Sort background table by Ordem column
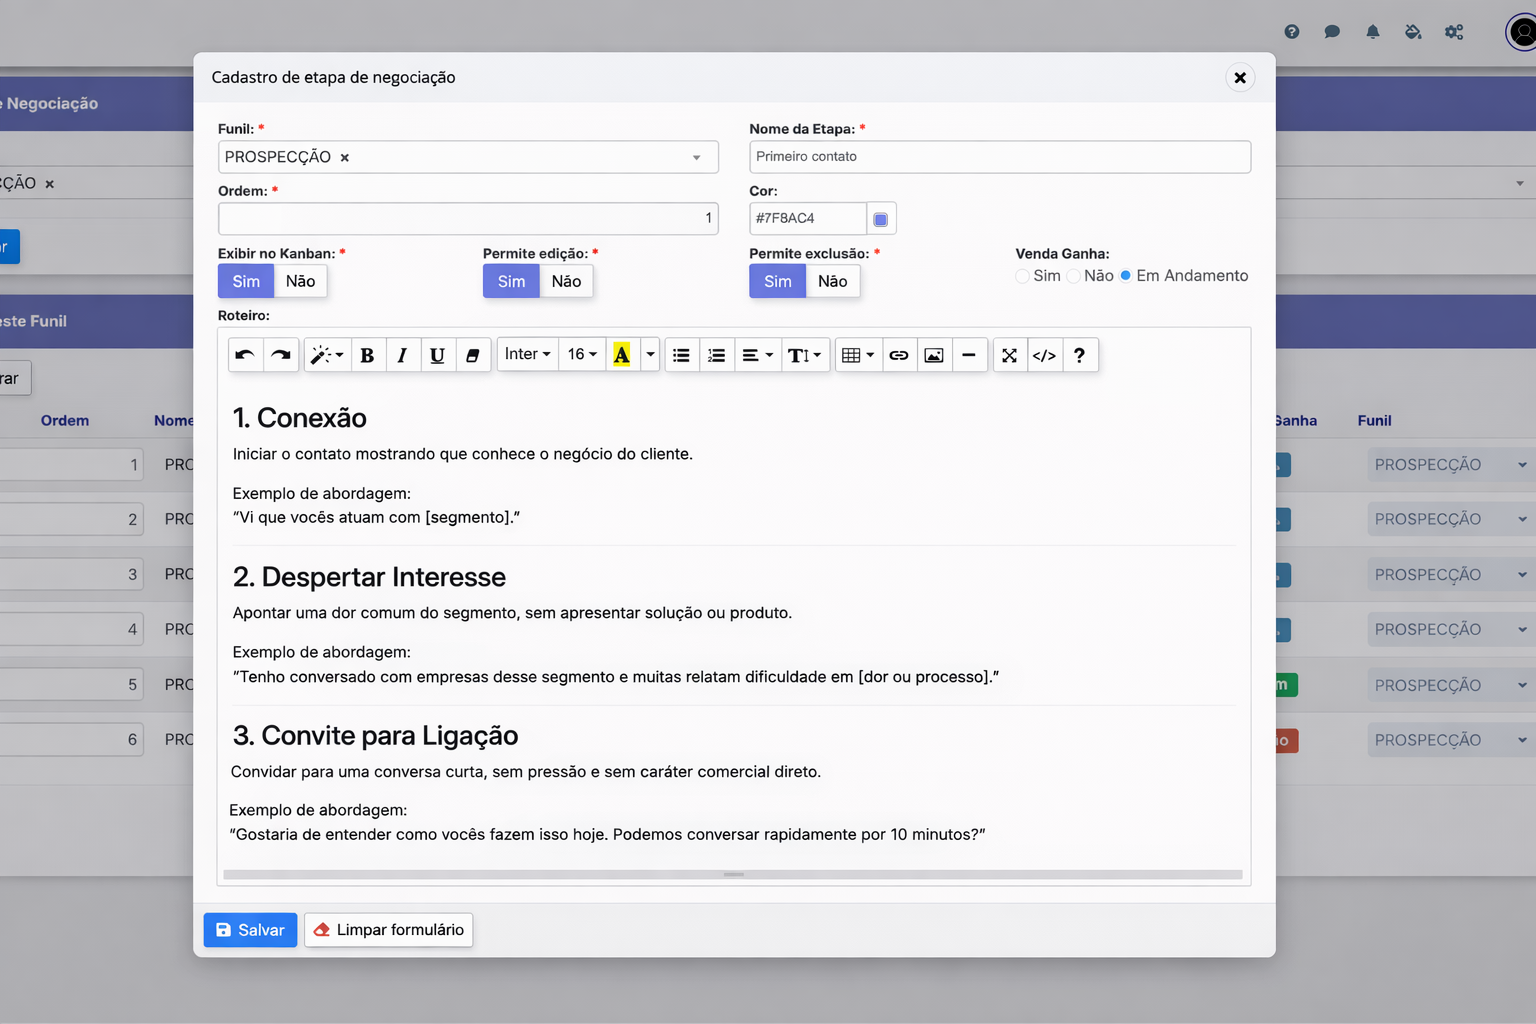 (x=65, y=421)
